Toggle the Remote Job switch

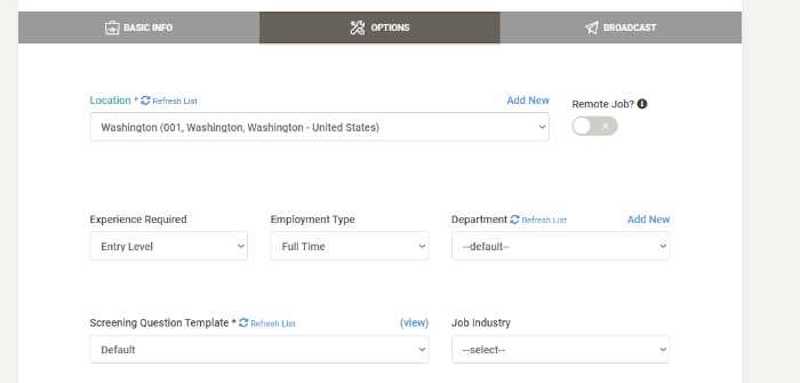point(594,126)
